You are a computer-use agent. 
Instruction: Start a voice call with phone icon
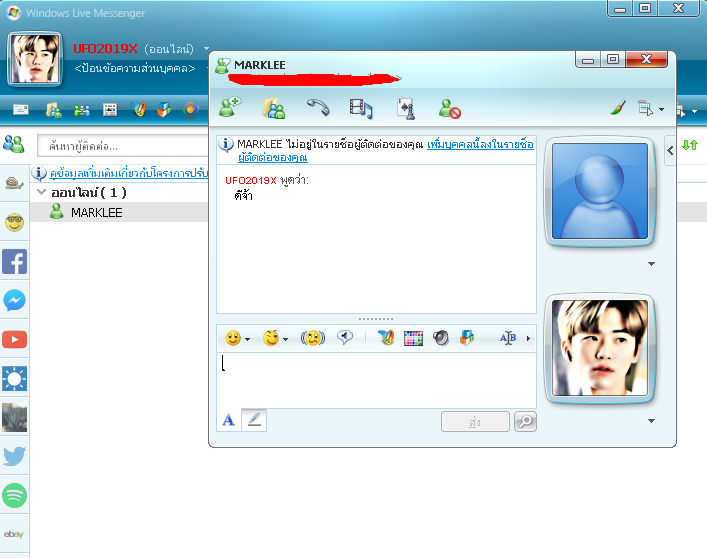318,107
